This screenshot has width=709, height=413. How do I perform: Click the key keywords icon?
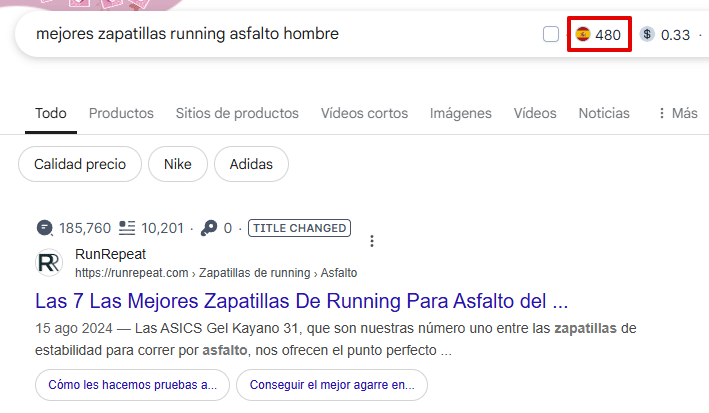(209, 228)
